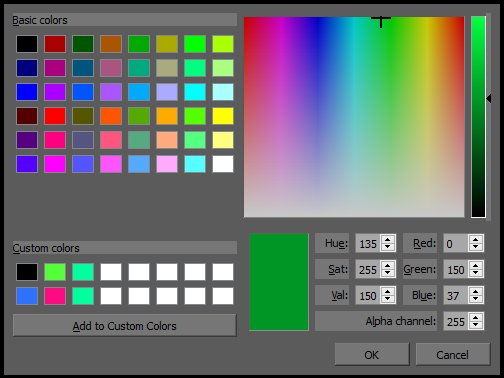Click the value brightness slider arrow
Screen dimensions: 504x378
[489, 99]
